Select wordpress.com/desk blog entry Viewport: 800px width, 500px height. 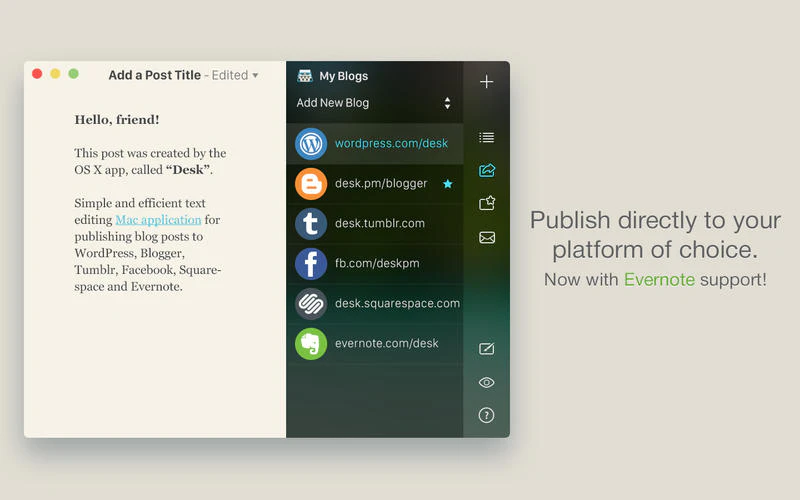tap(374, 143)
